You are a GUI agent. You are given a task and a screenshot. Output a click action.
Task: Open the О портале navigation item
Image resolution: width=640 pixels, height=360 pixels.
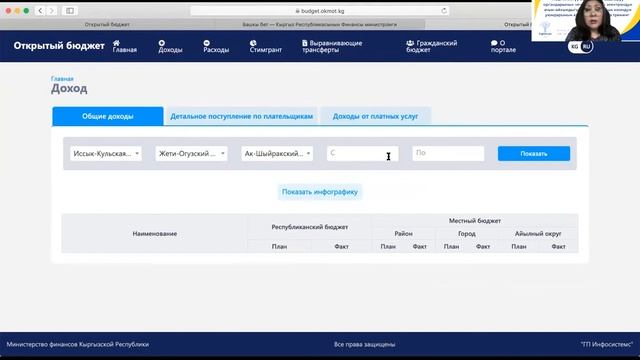(503, 47)
